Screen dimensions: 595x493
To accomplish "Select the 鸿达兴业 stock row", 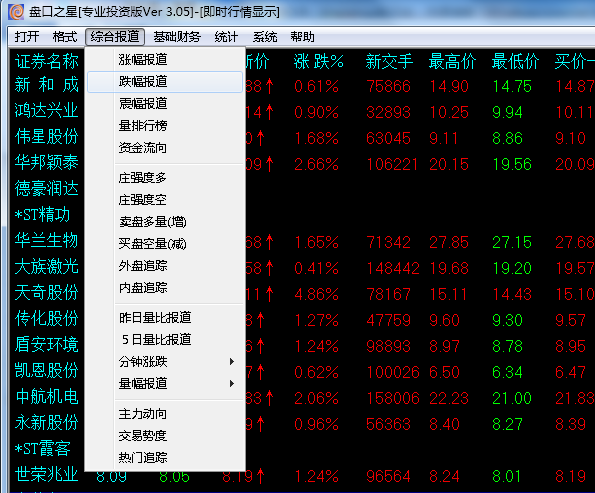I will coord(46,110).
